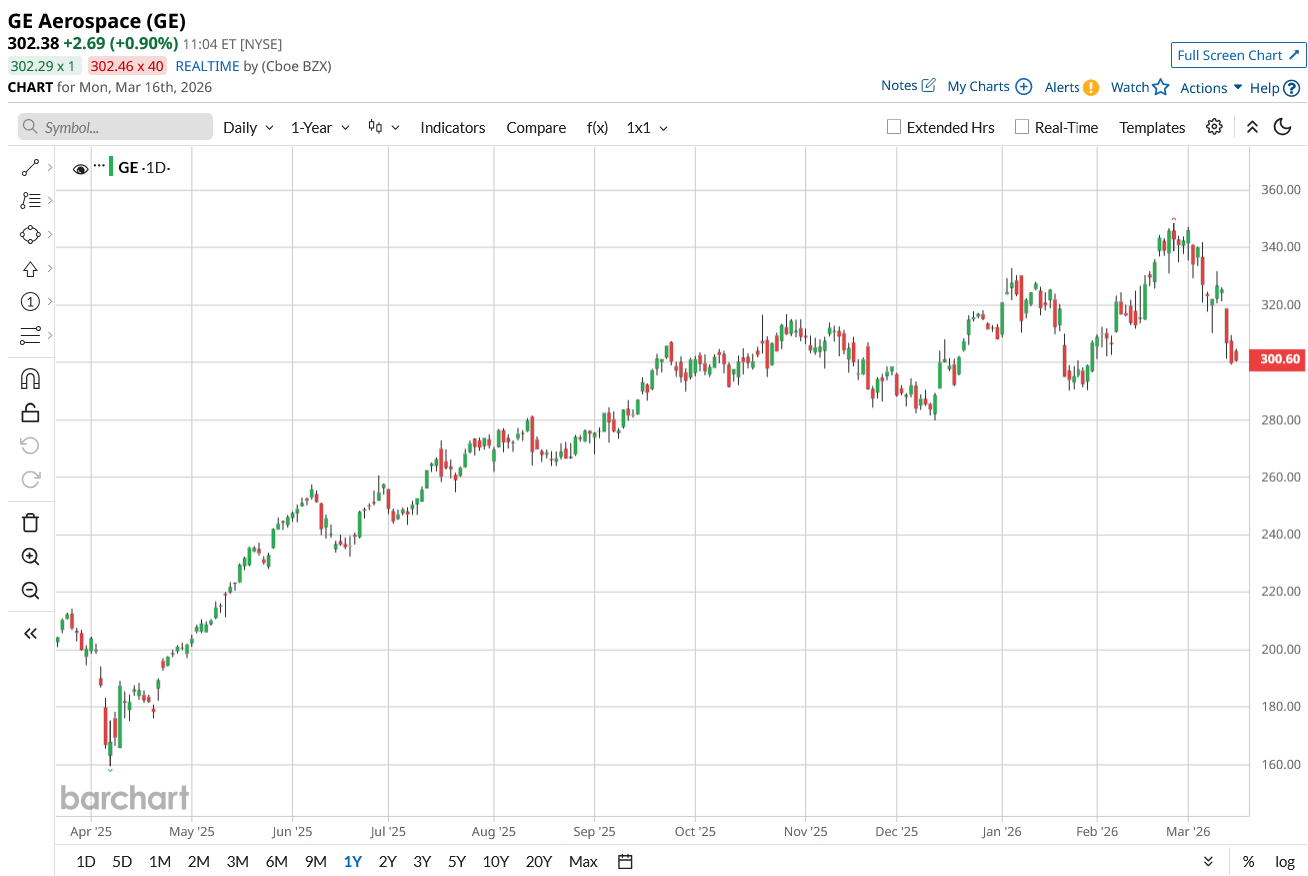Open Full Screen Chart
Image resolution: width=1308 pixels, height=876 pixels.
1238,55
